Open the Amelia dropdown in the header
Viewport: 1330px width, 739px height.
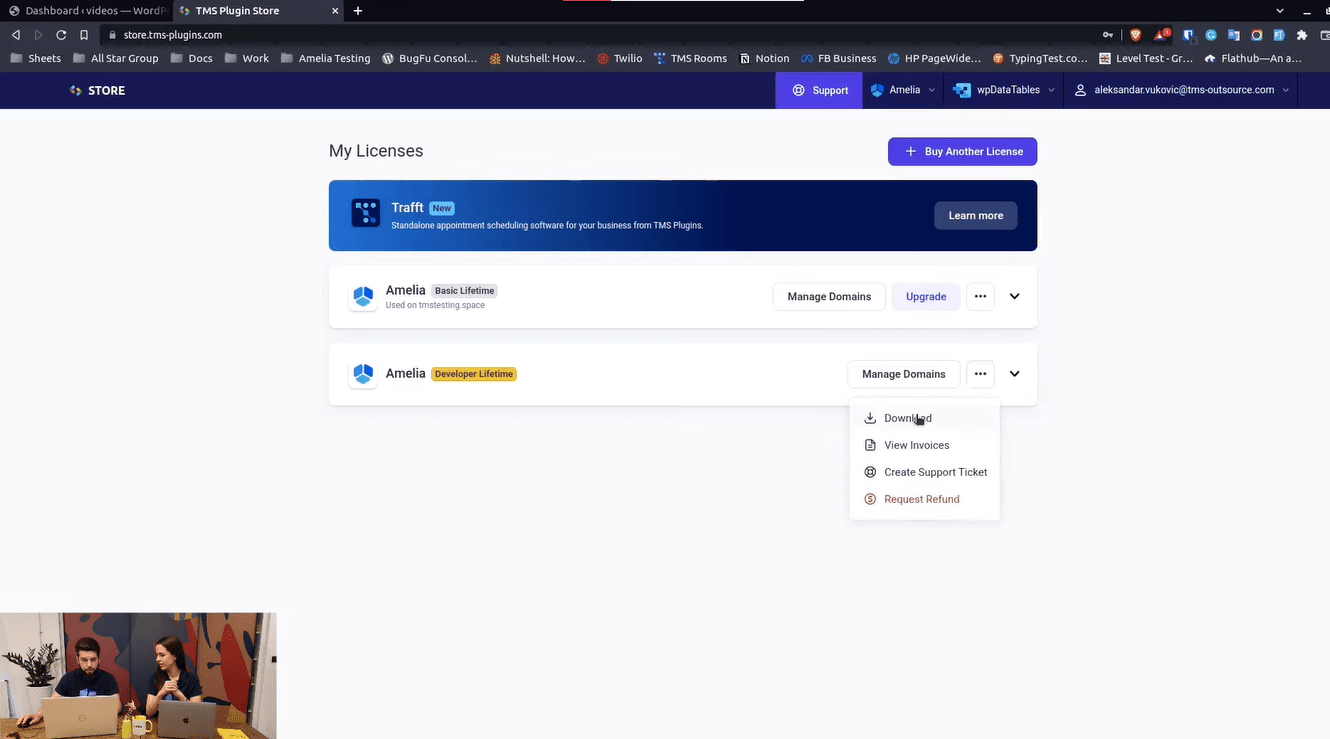coord(903,90)
